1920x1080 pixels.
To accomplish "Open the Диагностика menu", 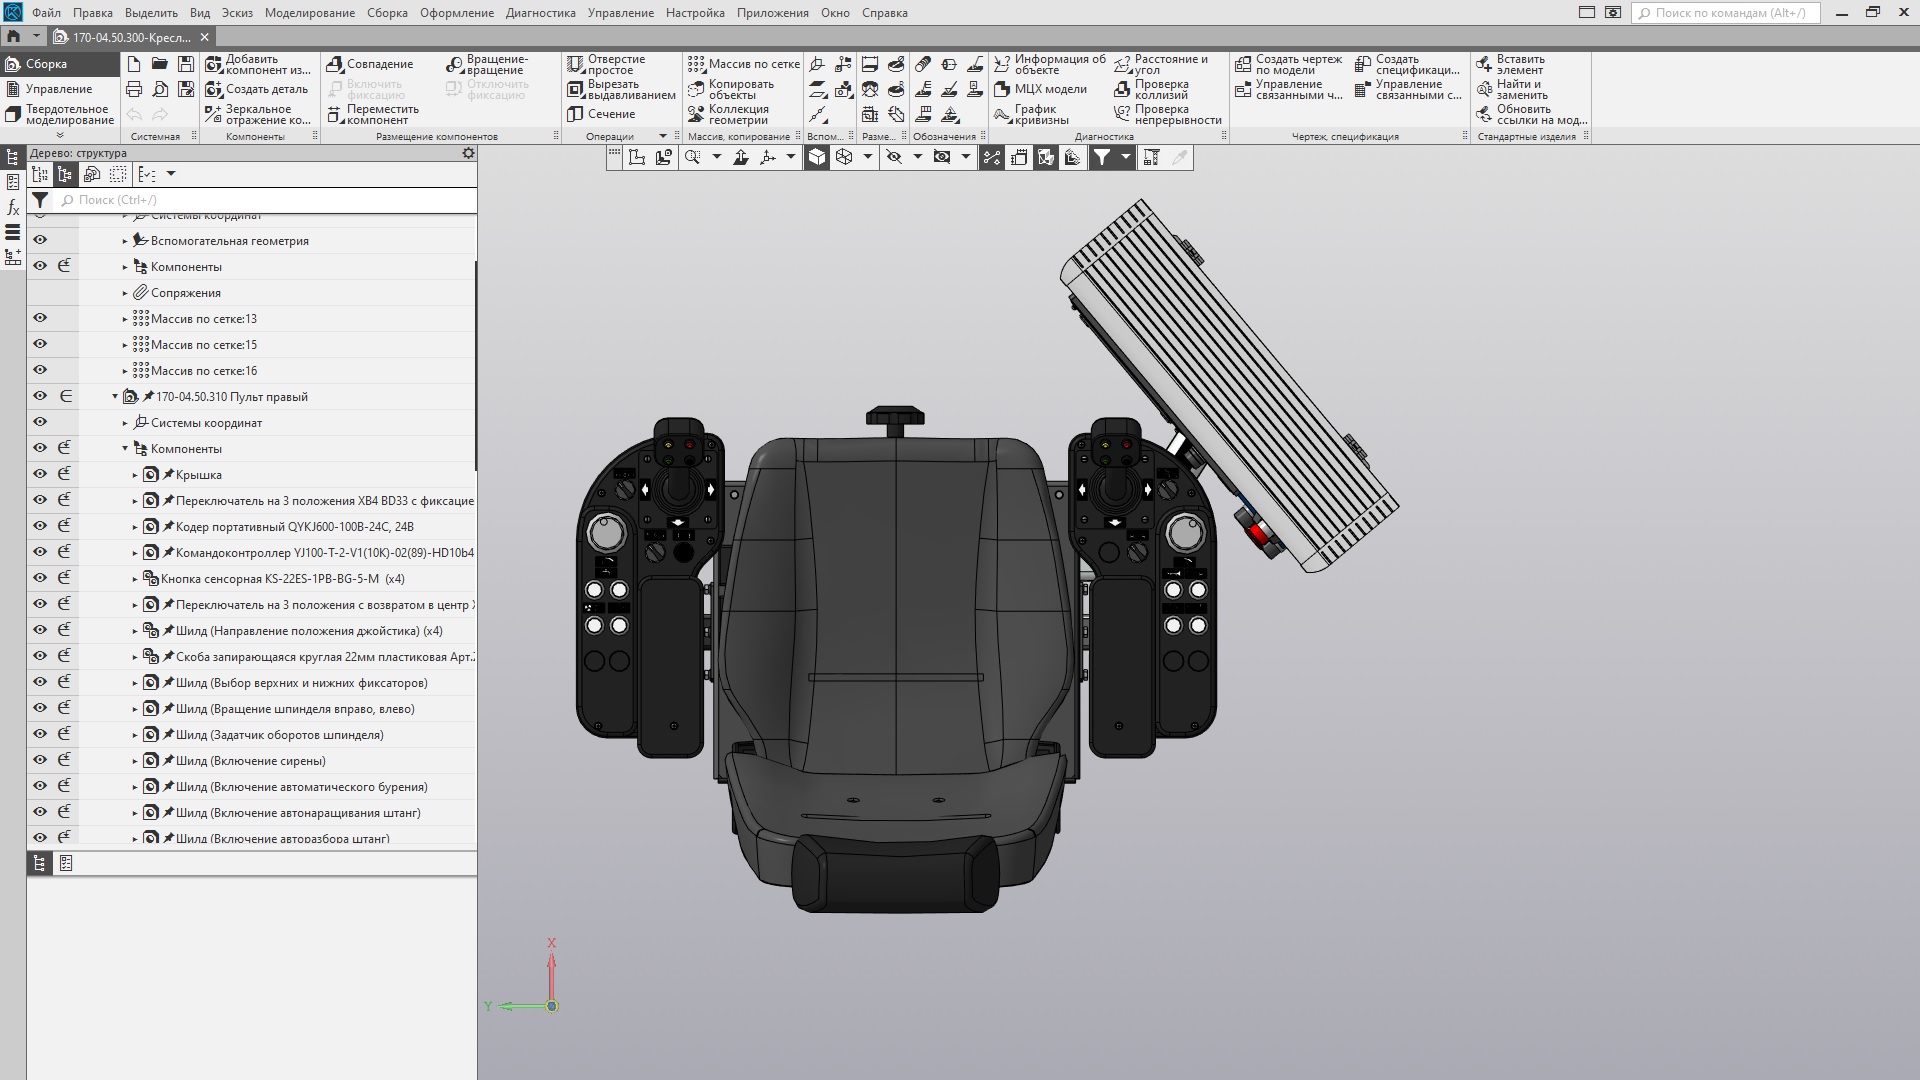I will [x=540, y=13].
